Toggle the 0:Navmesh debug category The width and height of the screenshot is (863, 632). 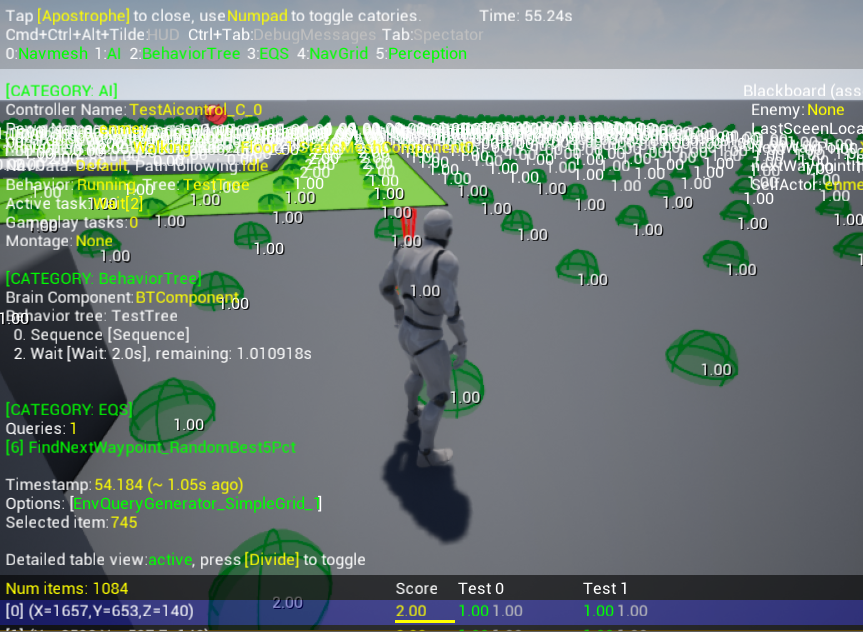tap(47, 53)
